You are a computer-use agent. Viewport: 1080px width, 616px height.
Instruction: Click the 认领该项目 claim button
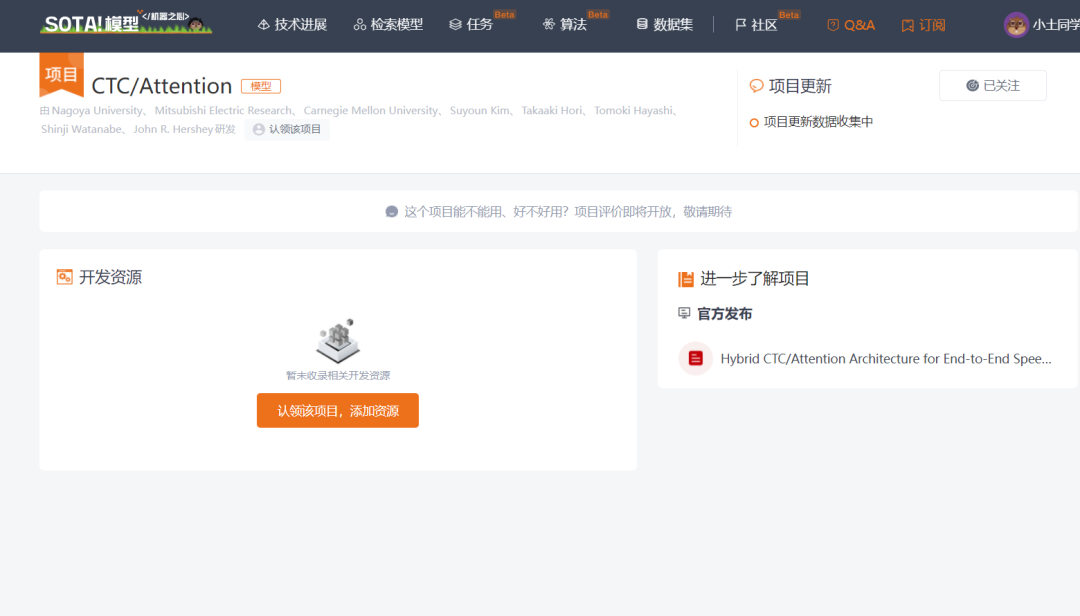coord(287,130)
